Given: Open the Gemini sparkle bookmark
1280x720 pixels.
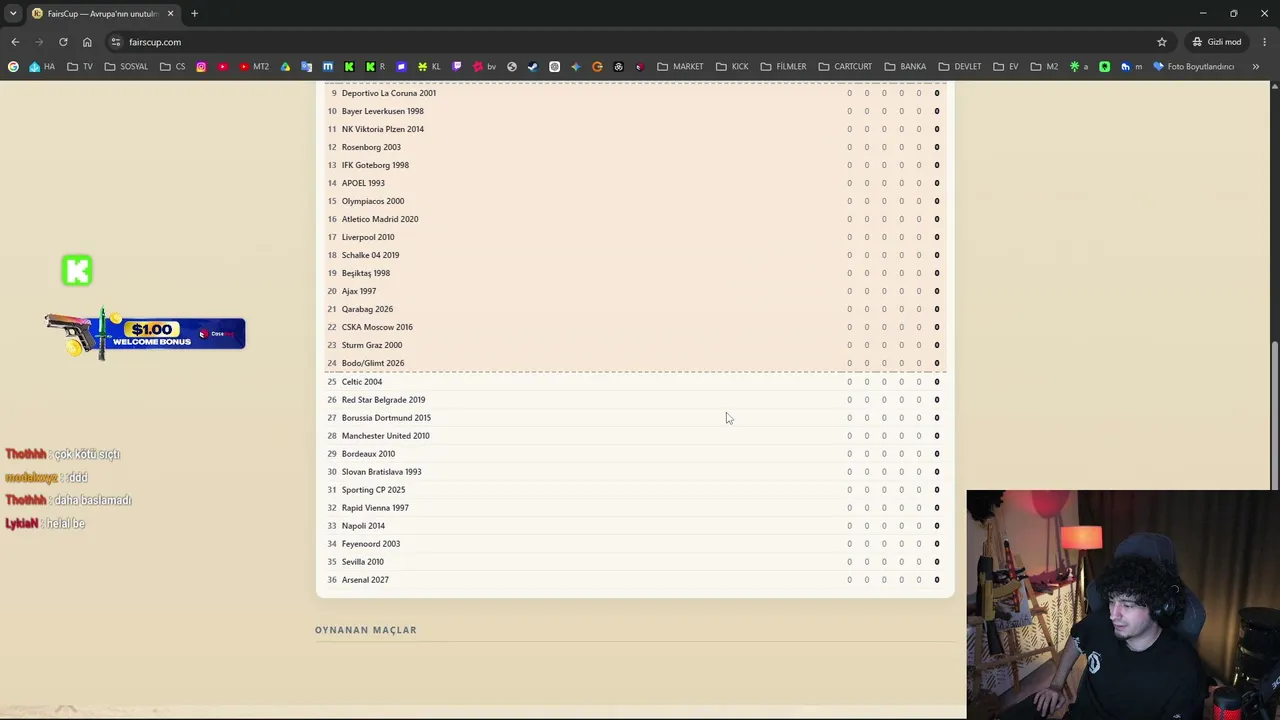Looking at the screenshot, I should pos(575,67).
